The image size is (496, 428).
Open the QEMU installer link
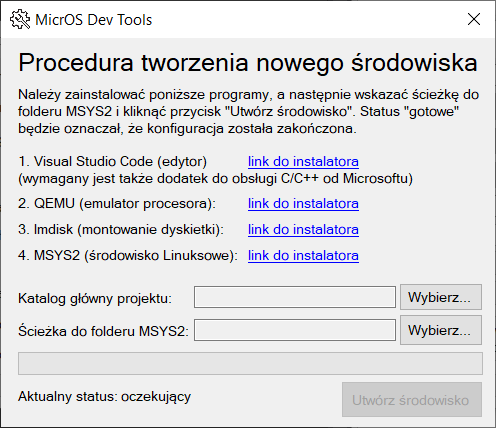click(303, 203)
